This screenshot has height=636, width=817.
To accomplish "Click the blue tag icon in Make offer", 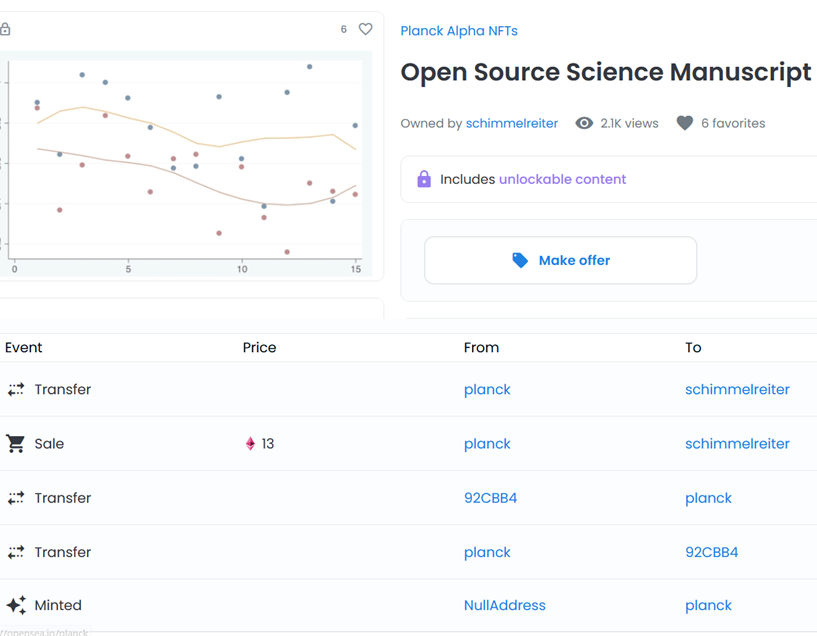I will [x=520, y=259].
